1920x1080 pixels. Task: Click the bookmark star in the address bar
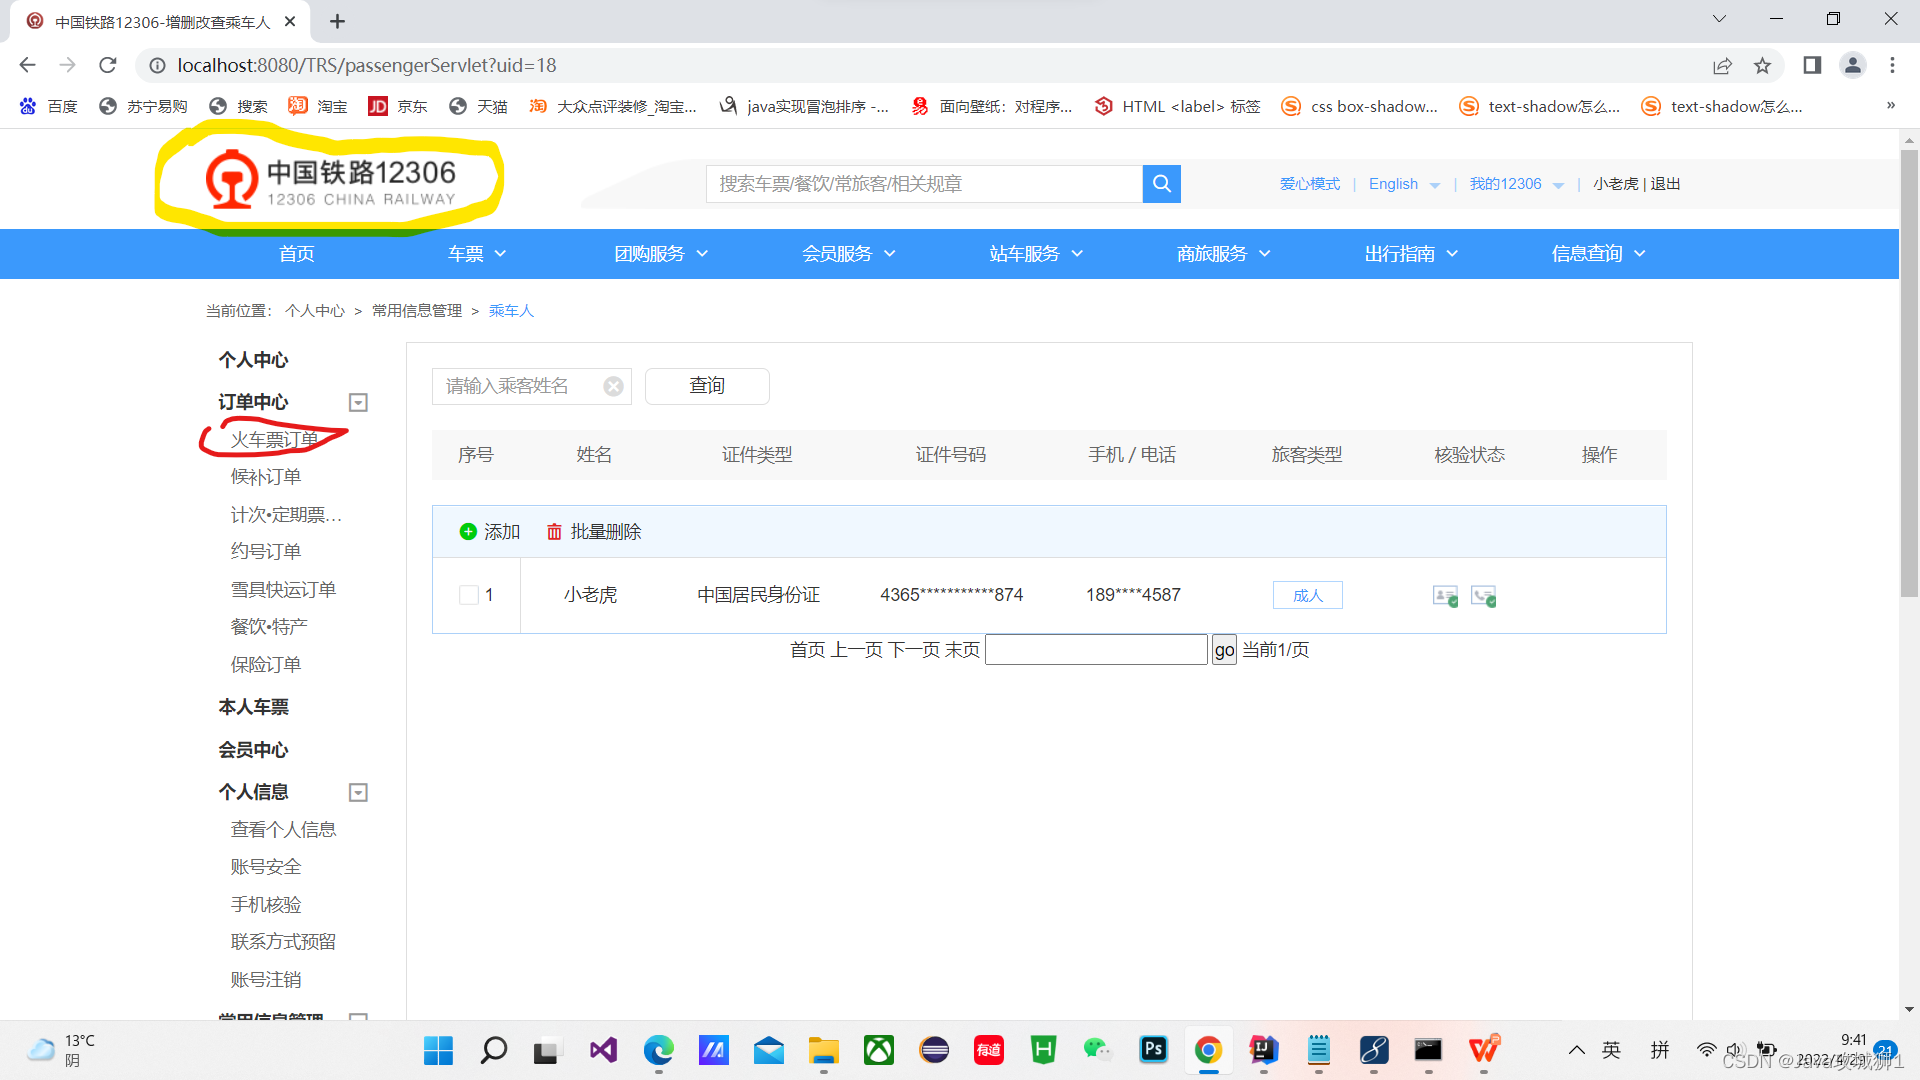point(1763,65)
